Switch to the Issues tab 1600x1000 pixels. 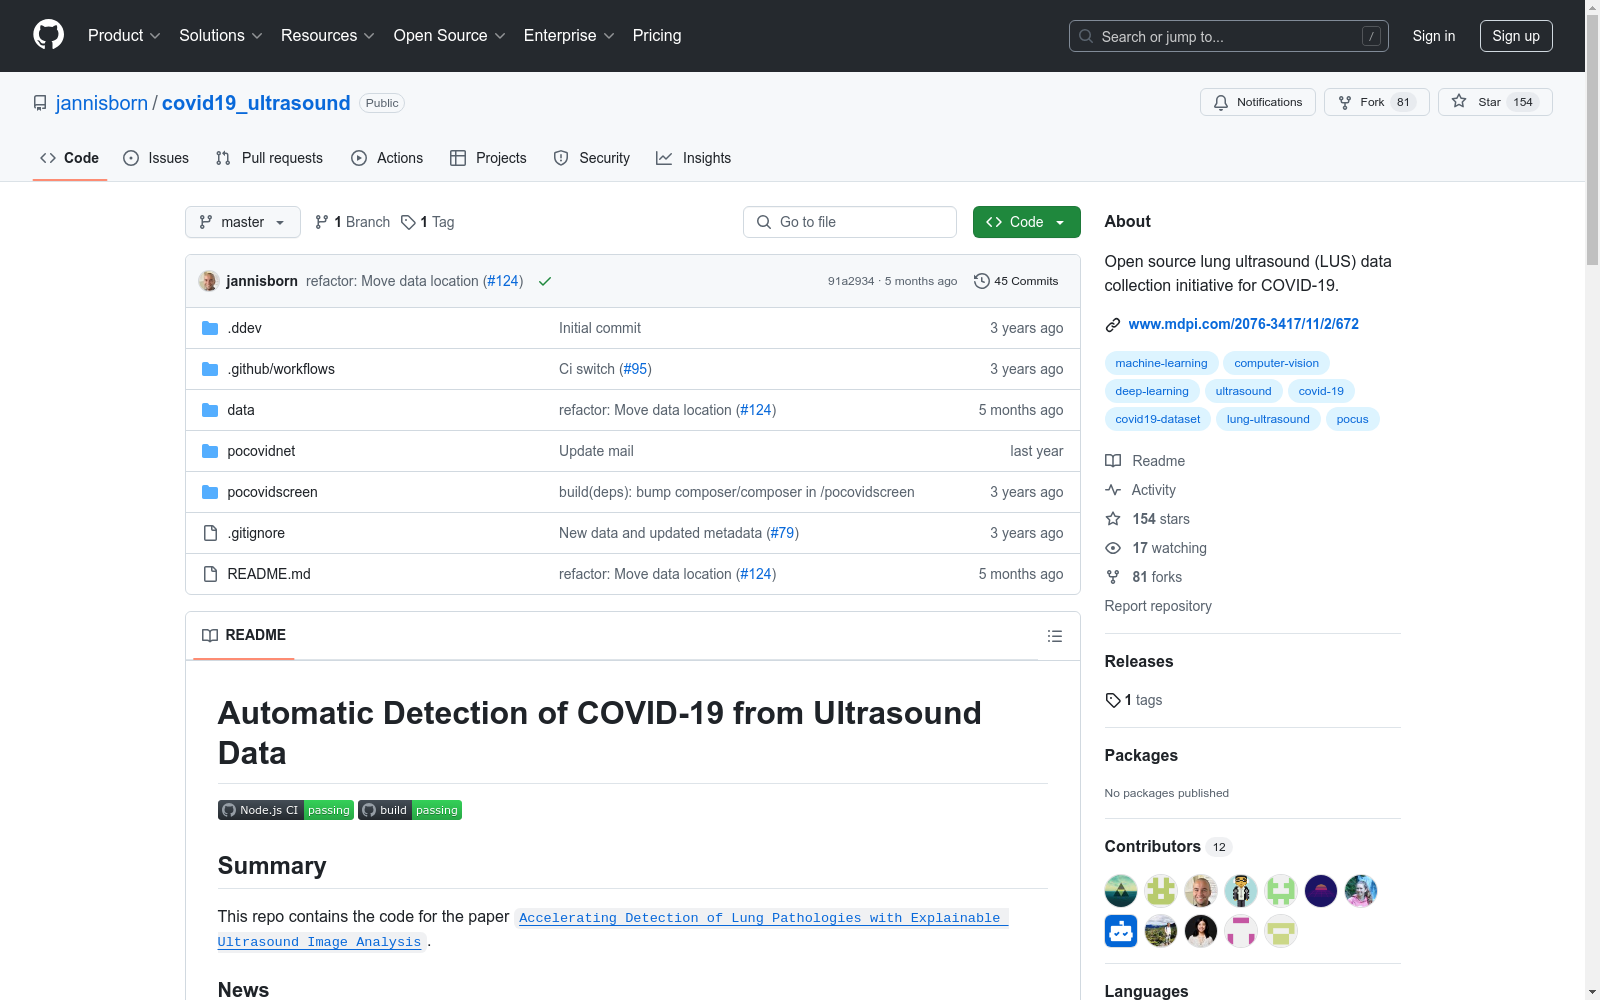point(156,158)
